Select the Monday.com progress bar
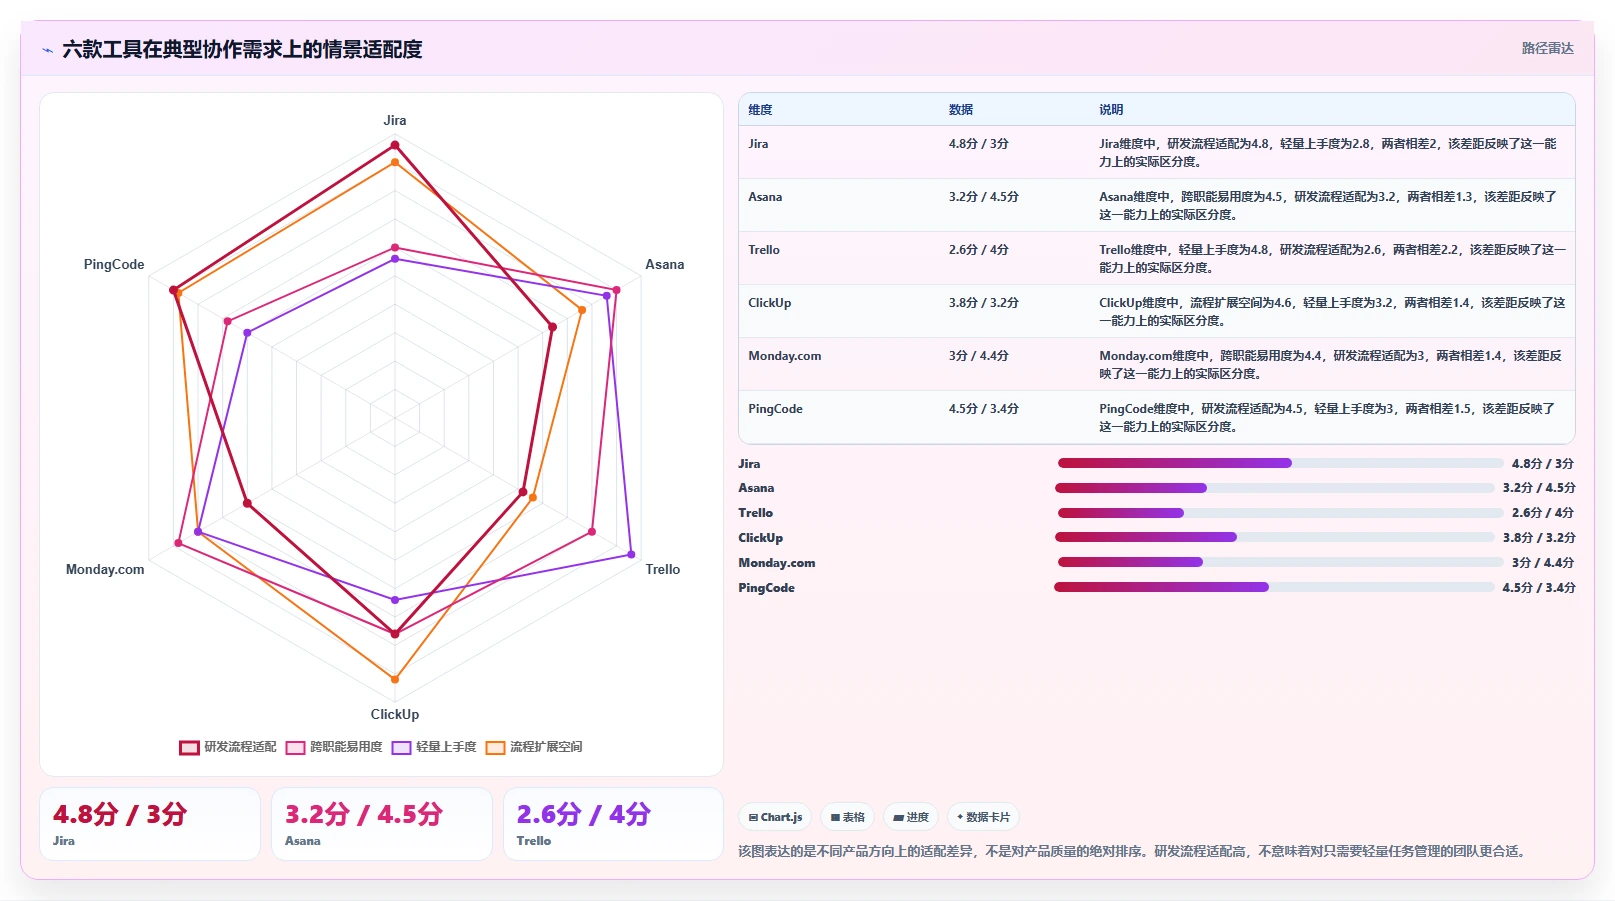The image size is (1615, 901). click(x=1280, y=562)
